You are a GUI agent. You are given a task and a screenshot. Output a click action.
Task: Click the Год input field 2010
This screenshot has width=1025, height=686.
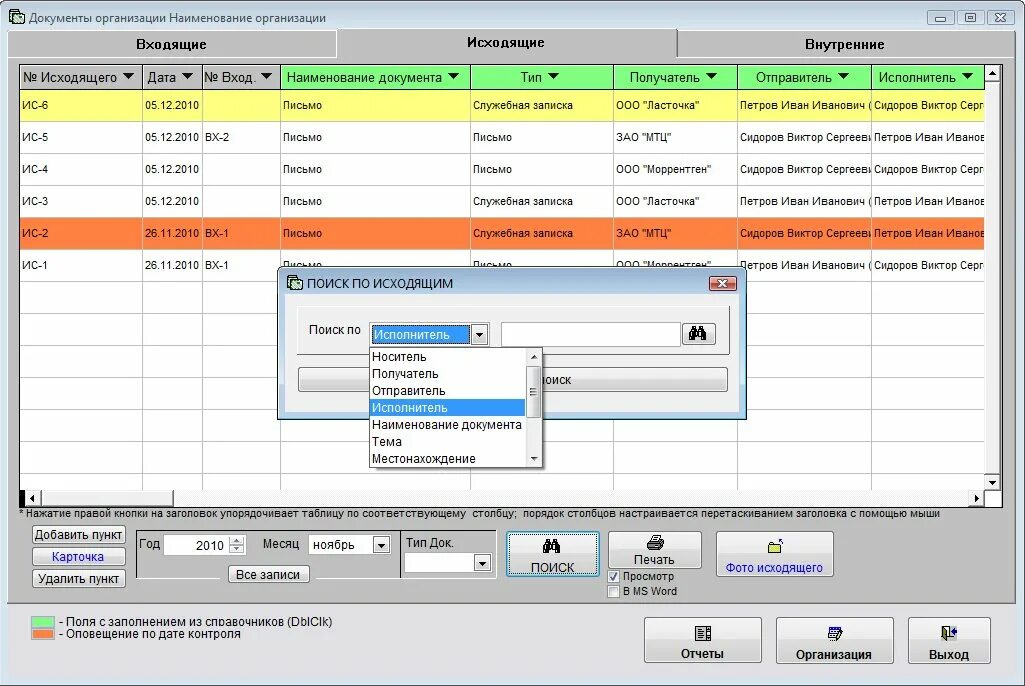coord(197,545)
